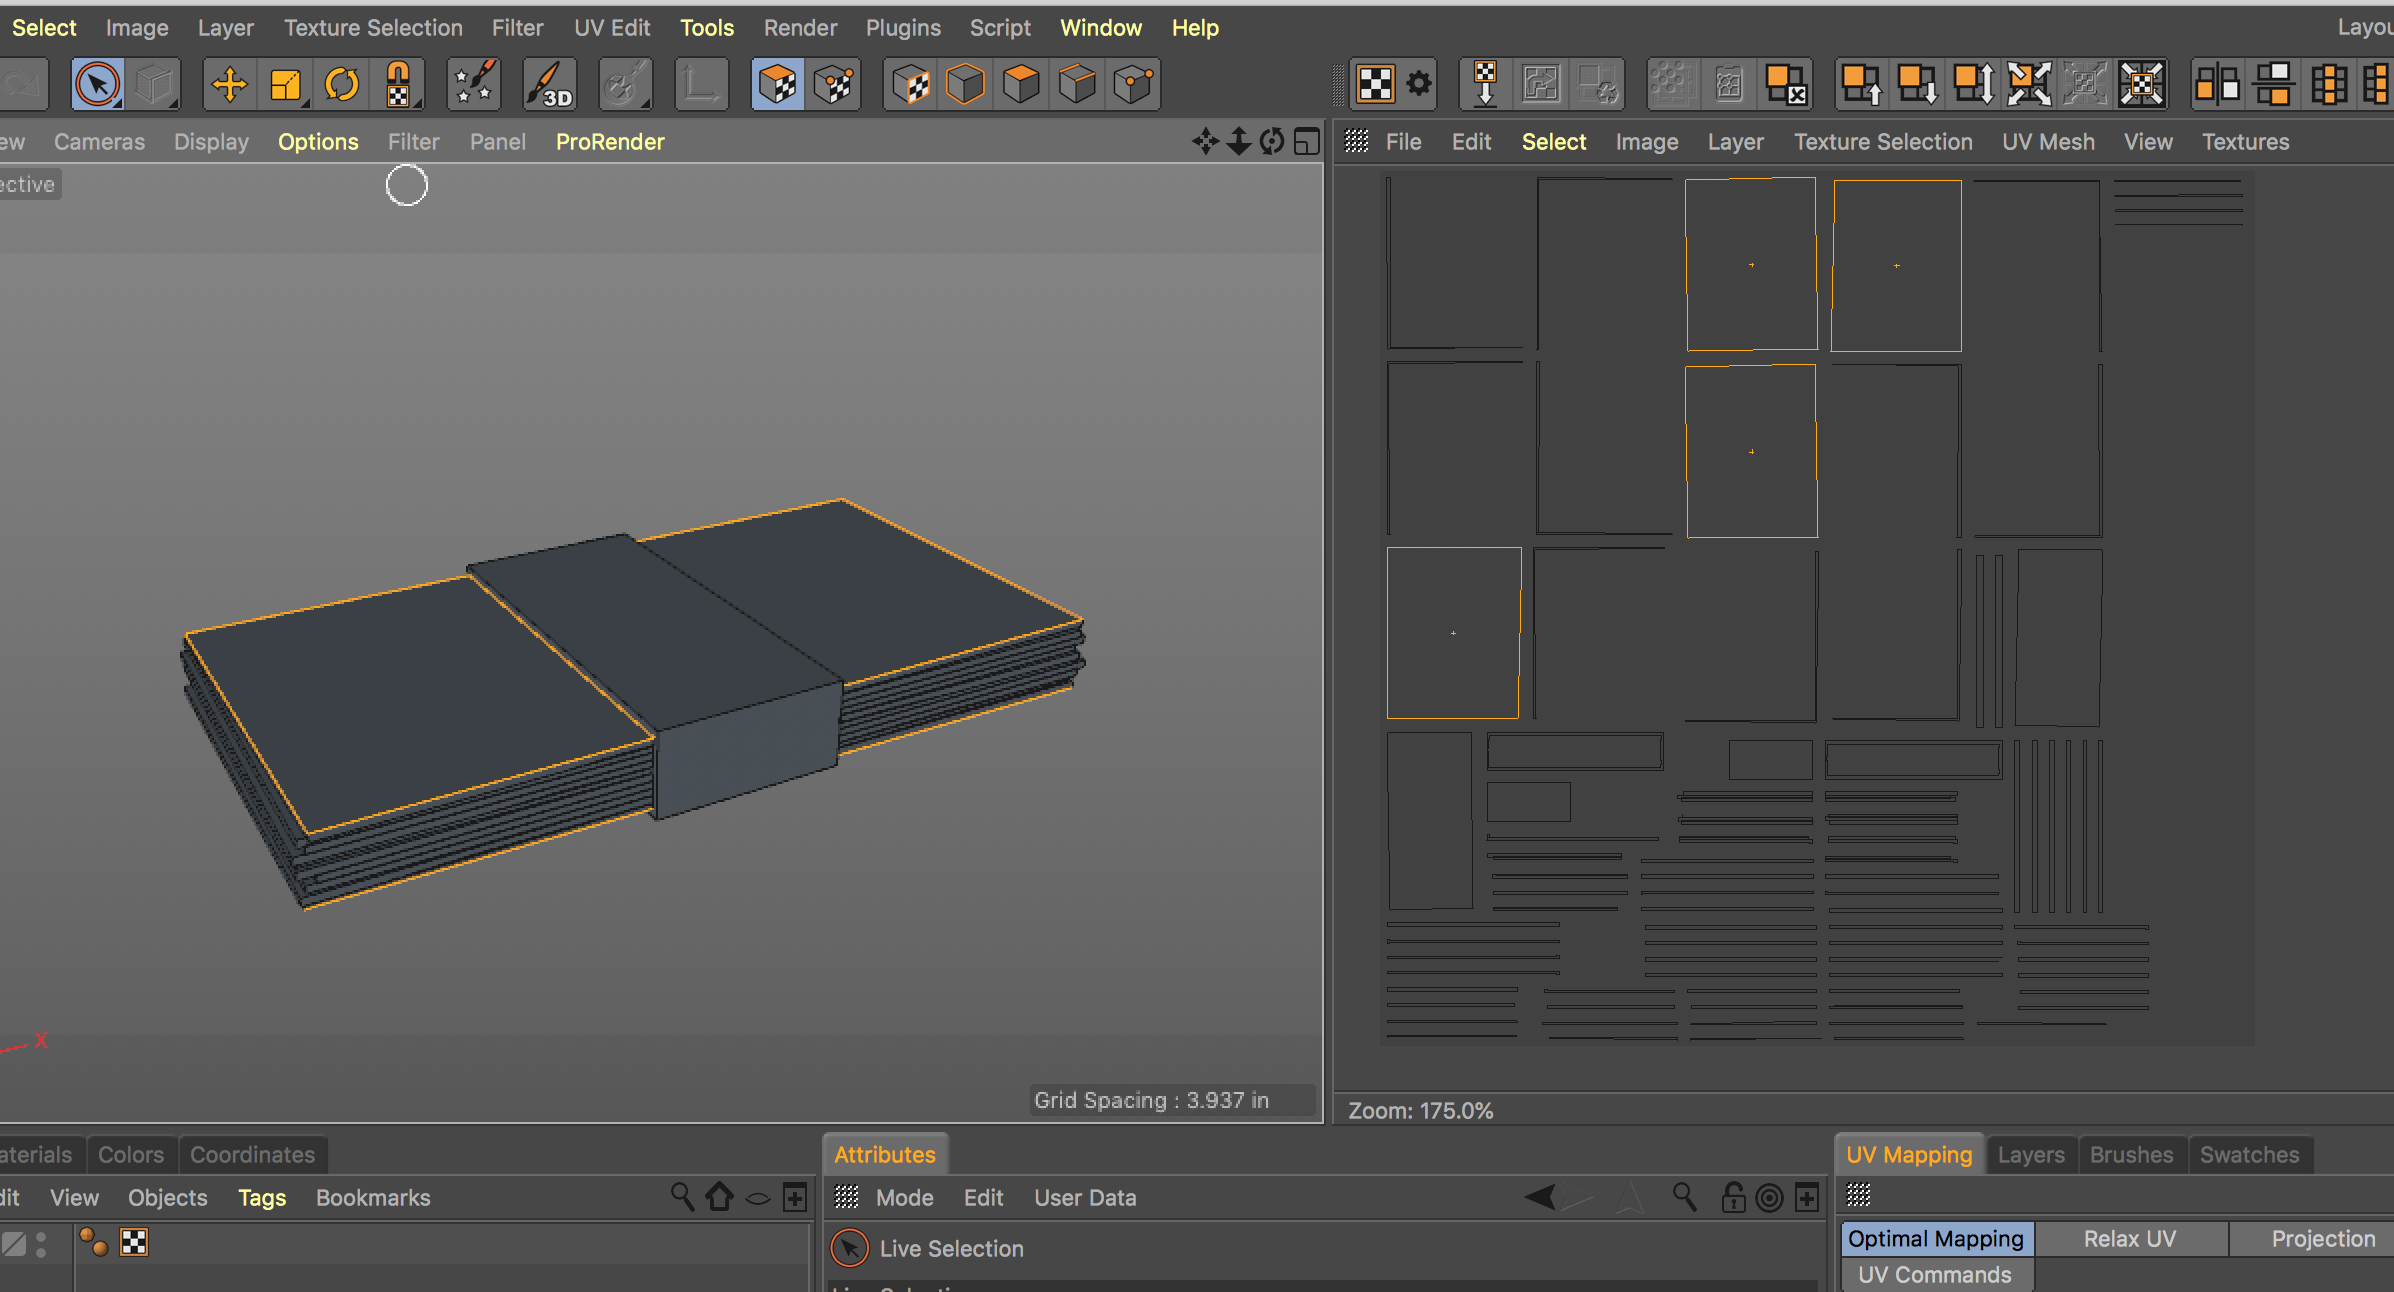Open the Projection tab button

(2322, 1239)
